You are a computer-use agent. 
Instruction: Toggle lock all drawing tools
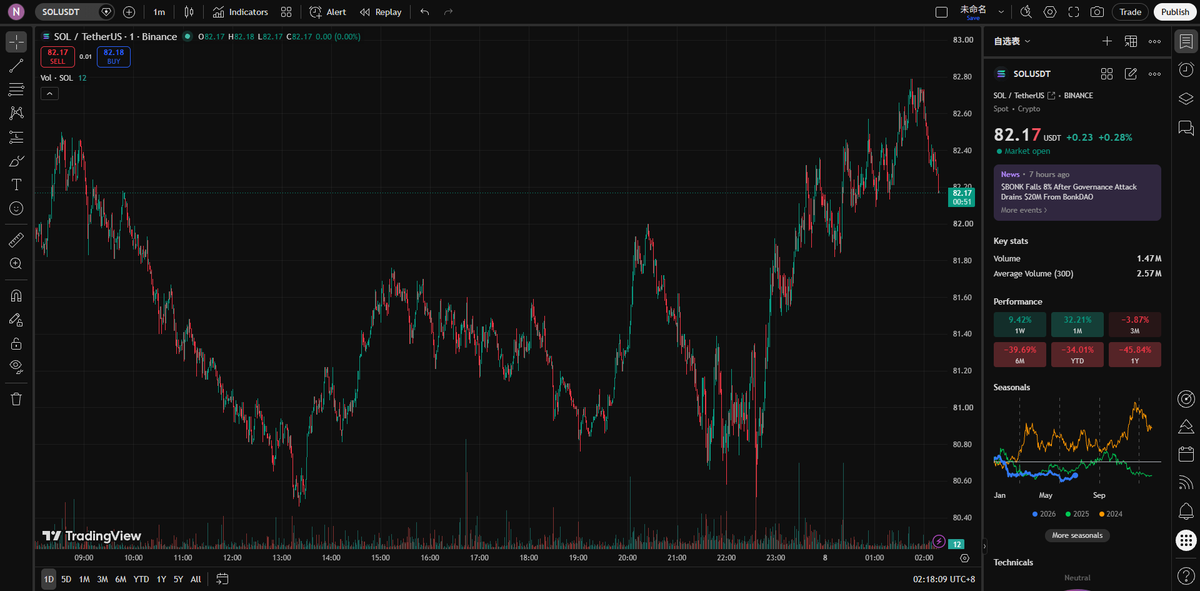tap(16, 343)
